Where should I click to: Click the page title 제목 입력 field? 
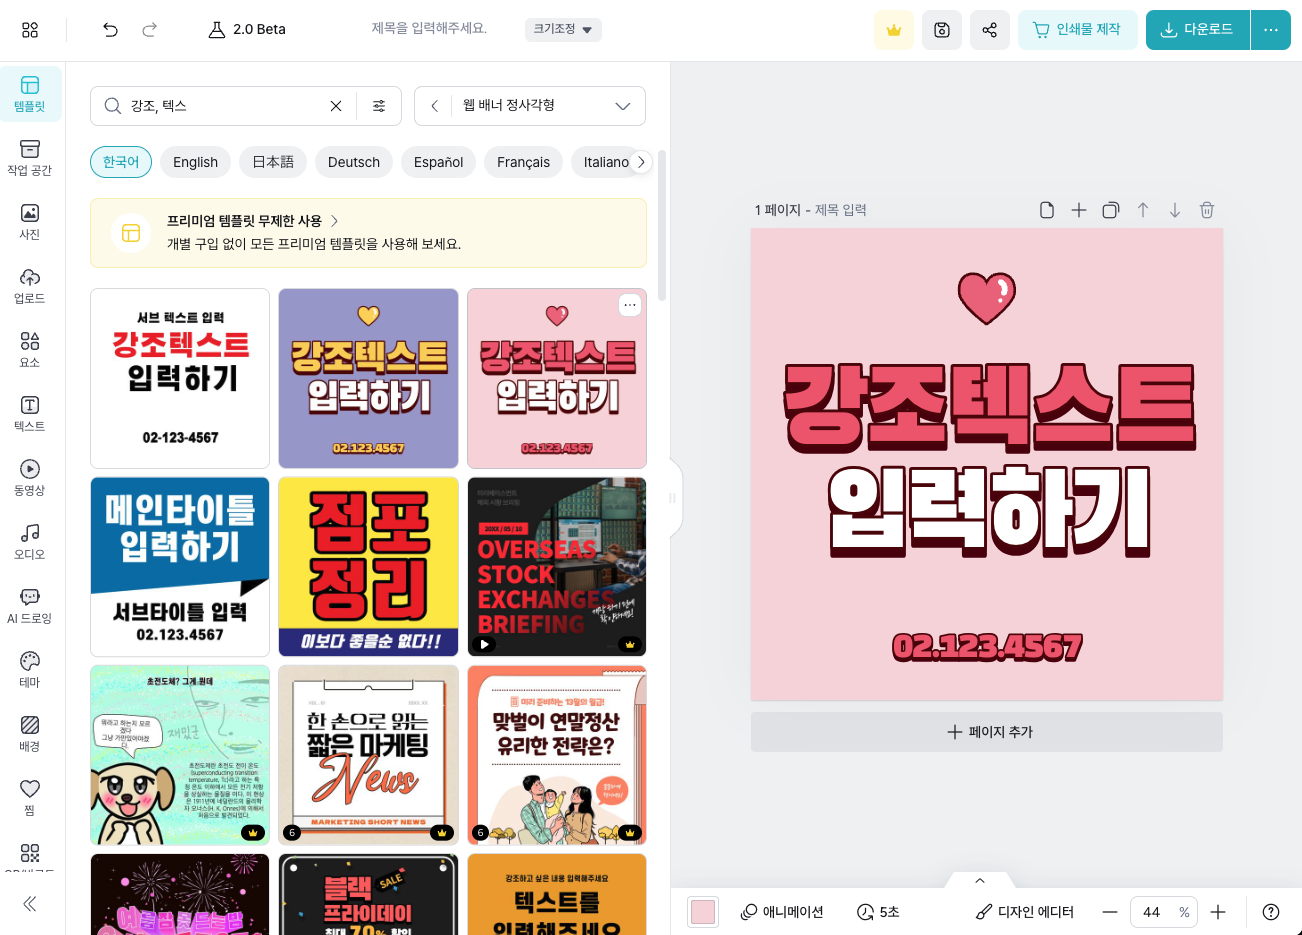[841, 210]
